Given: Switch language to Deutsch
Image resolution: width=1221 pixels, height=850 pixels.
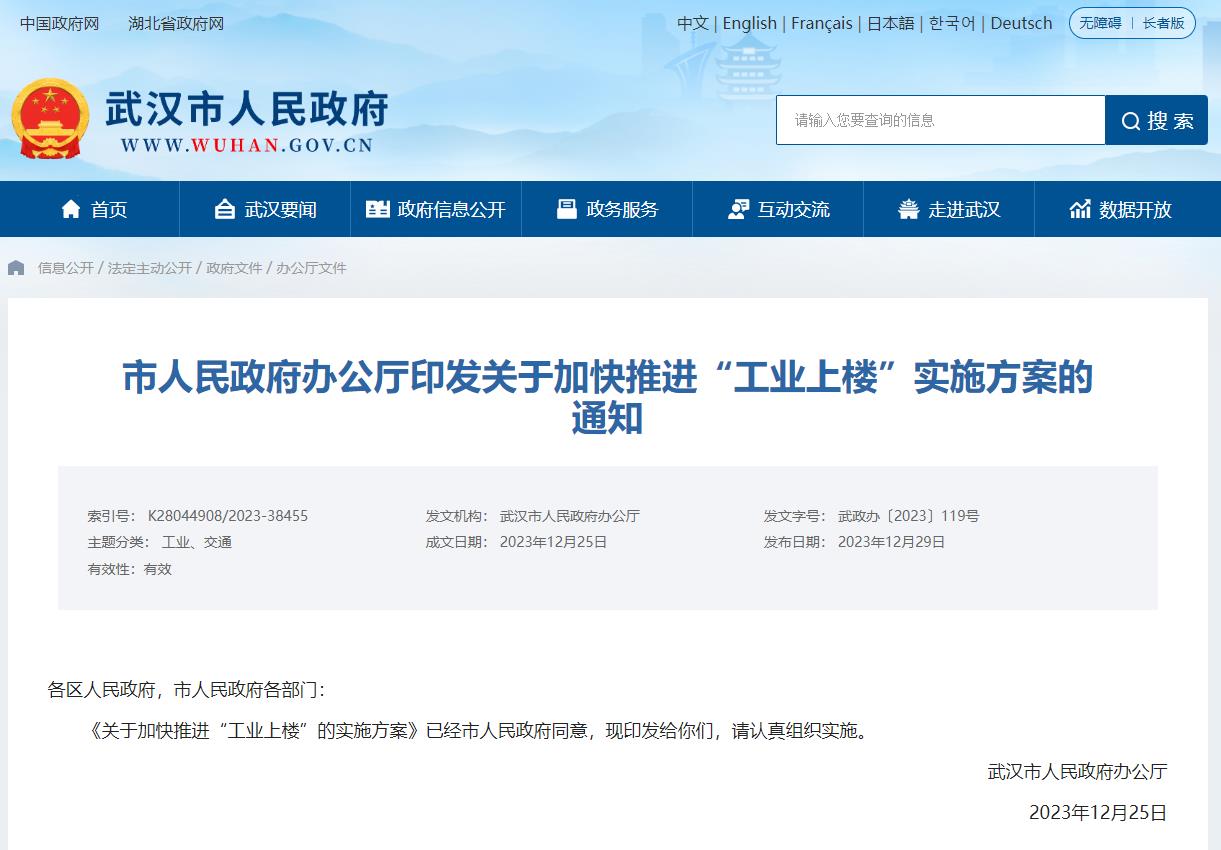Looking at the screenshot, I should (x=1021, y=23).
